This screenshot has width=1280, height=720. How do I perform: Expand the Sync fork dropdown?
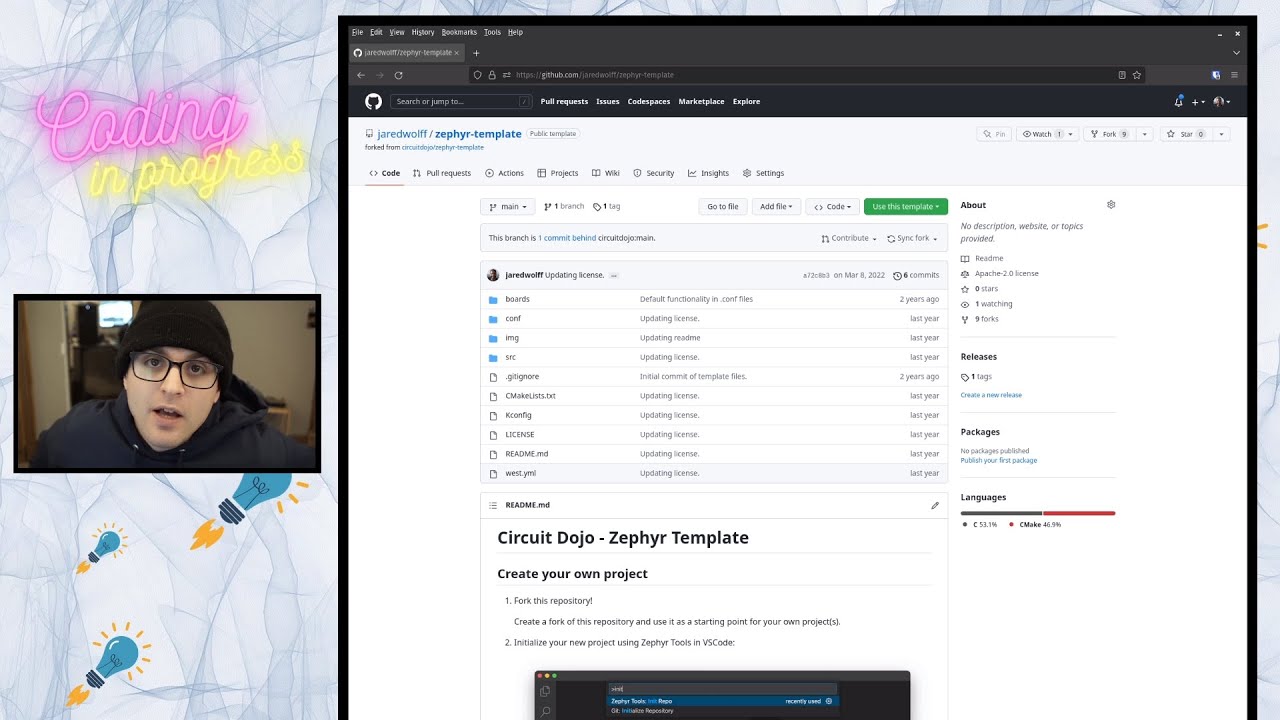(912, 239)
